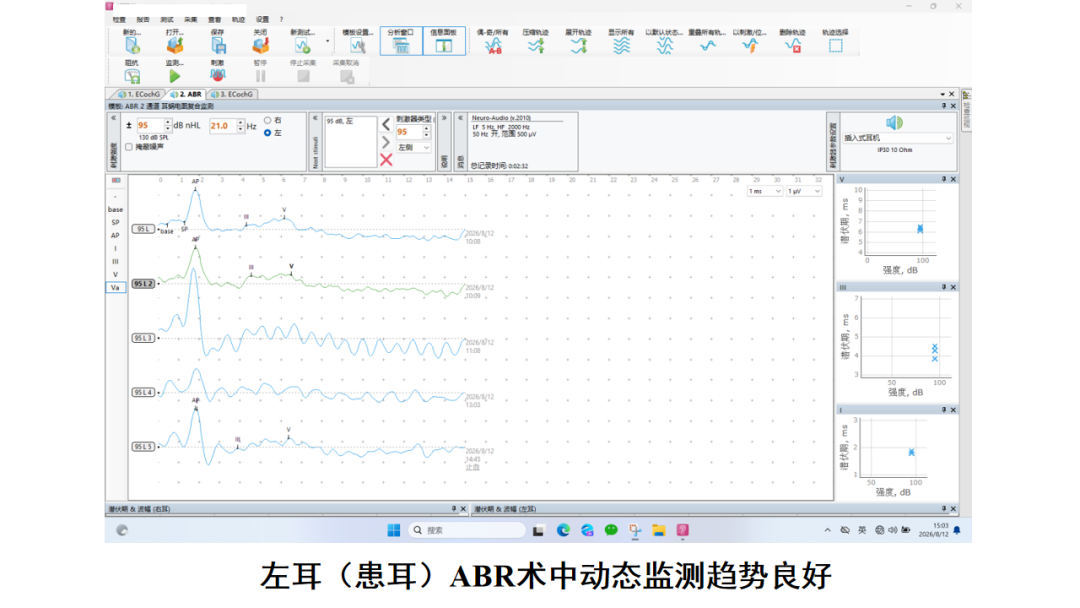Click the 显示所有 show all traces icon
The image size is (1080, 608).
point(621,45)
